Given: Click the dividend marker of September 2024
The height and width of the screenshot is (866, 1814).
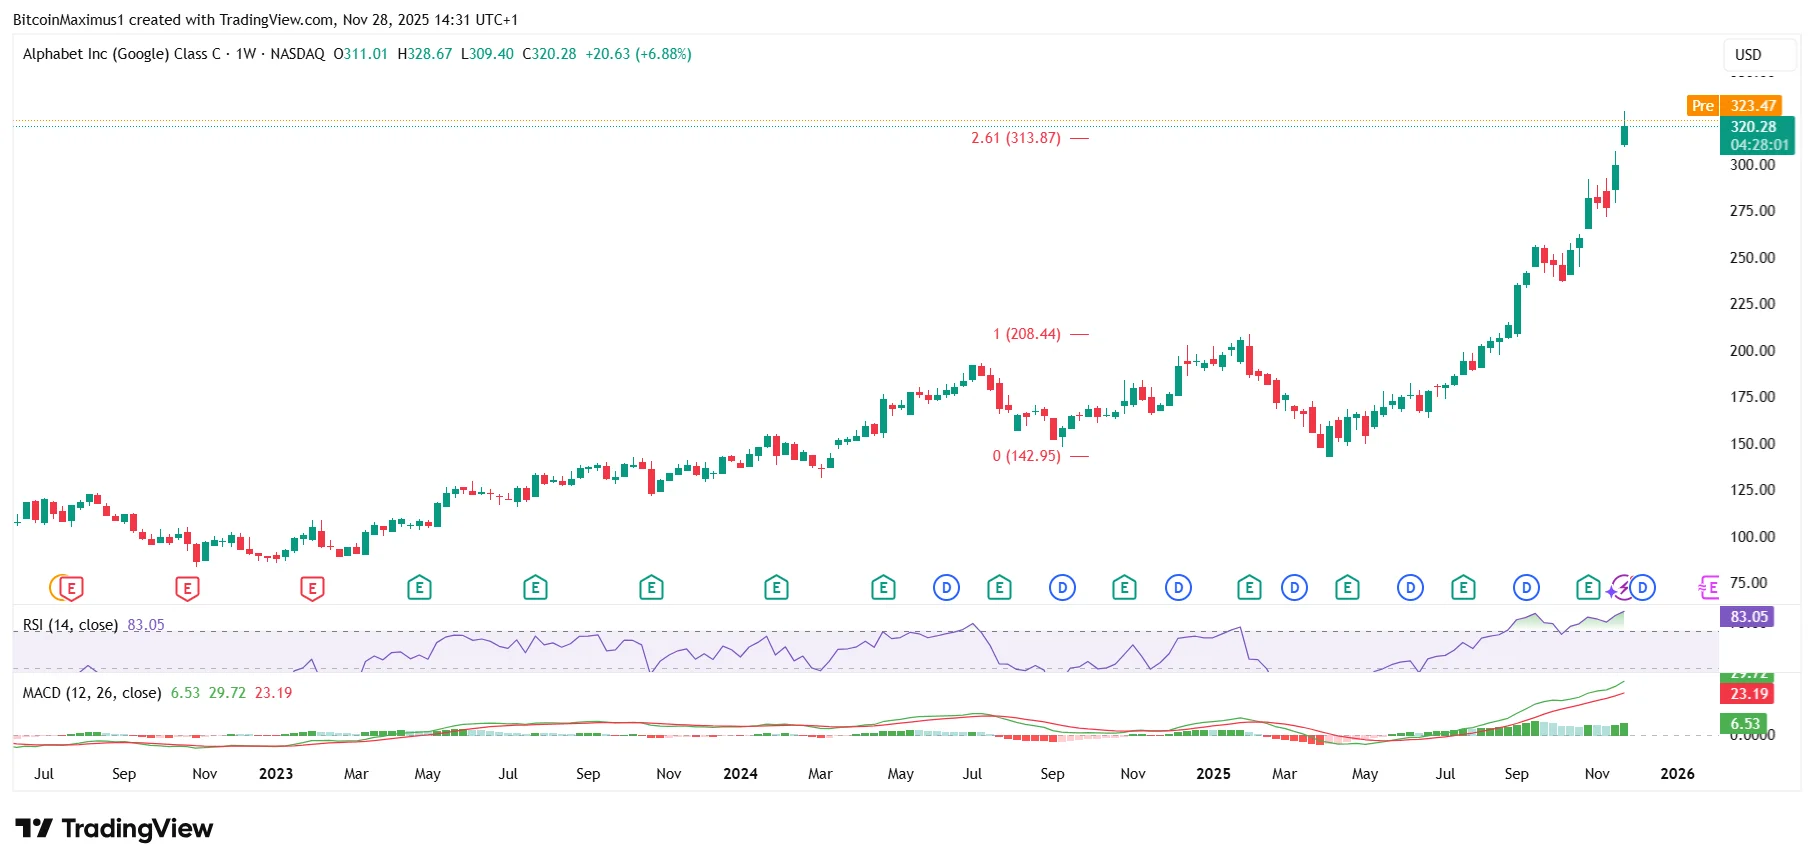Looking at the screenshot, I should tap(1062, 588).
